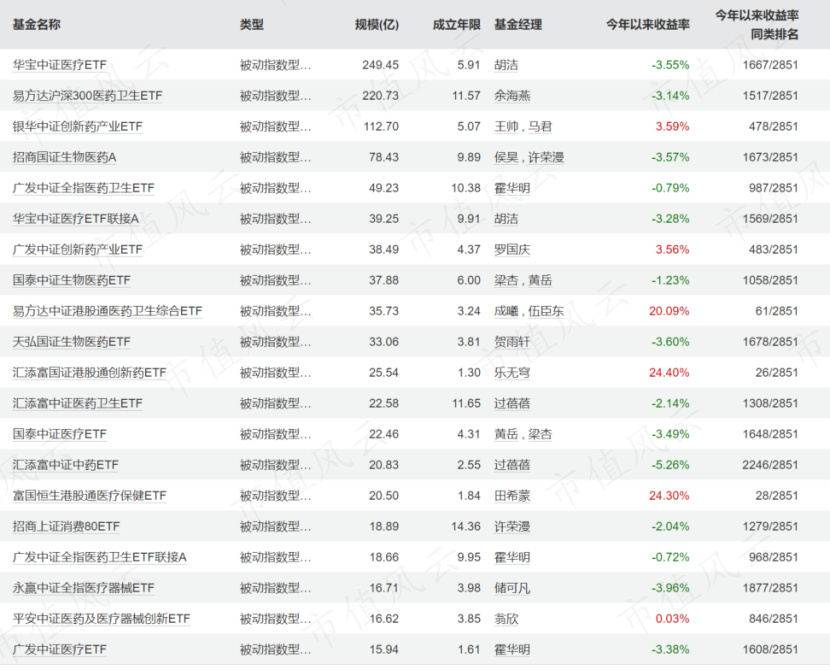Viewport: 830px width, 670px height.
Task: Select return value 24.30%
Action: point(669,495)
